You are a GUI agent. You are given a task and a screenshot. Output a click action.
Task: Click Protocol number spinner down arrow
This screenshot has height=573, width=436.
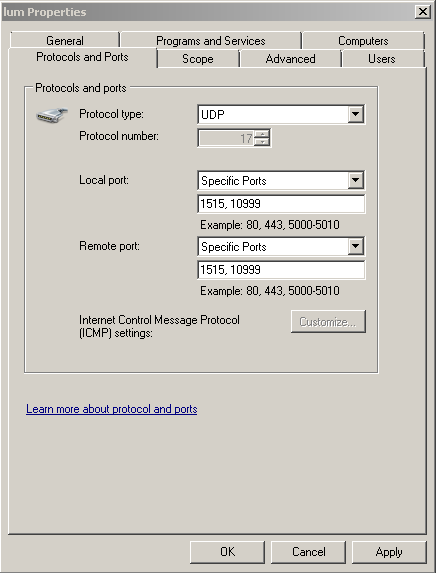(262, 142)
